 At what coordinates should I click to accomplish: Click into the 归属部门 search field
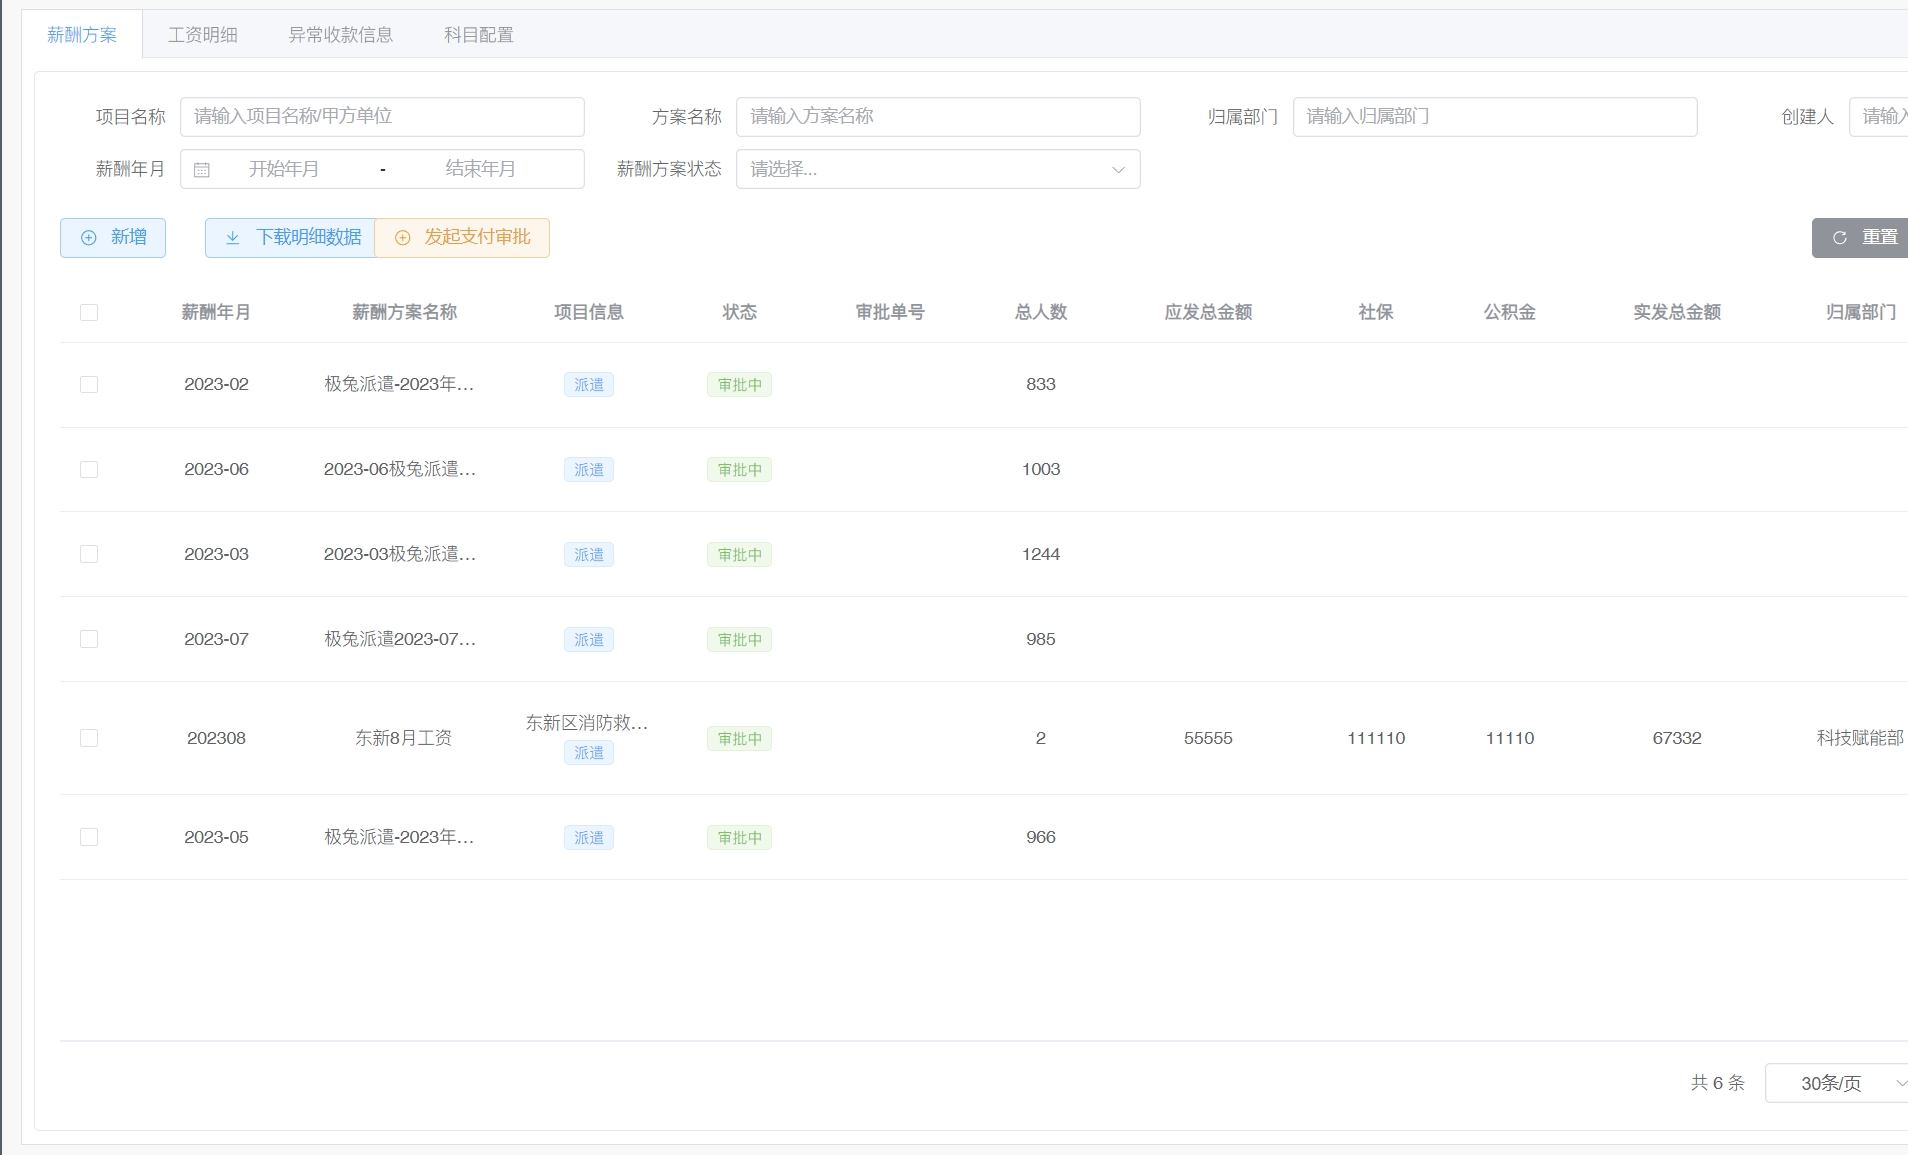[x=1494, y=117]
